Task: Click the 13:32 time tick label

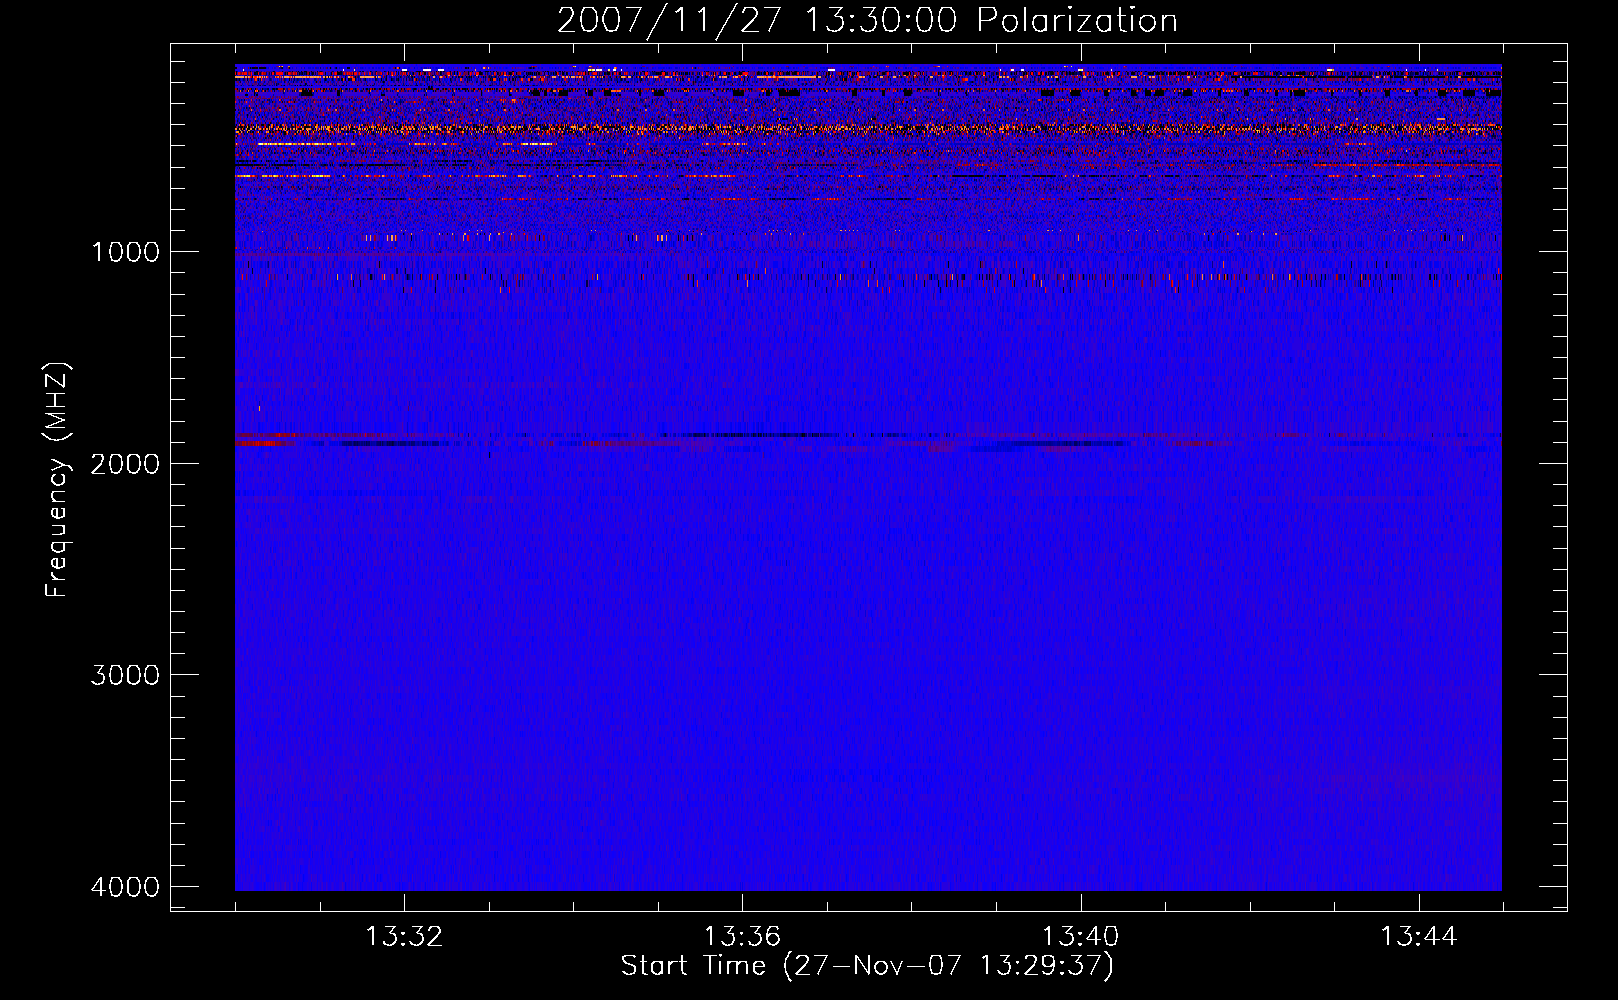Action: click(404, 937)
